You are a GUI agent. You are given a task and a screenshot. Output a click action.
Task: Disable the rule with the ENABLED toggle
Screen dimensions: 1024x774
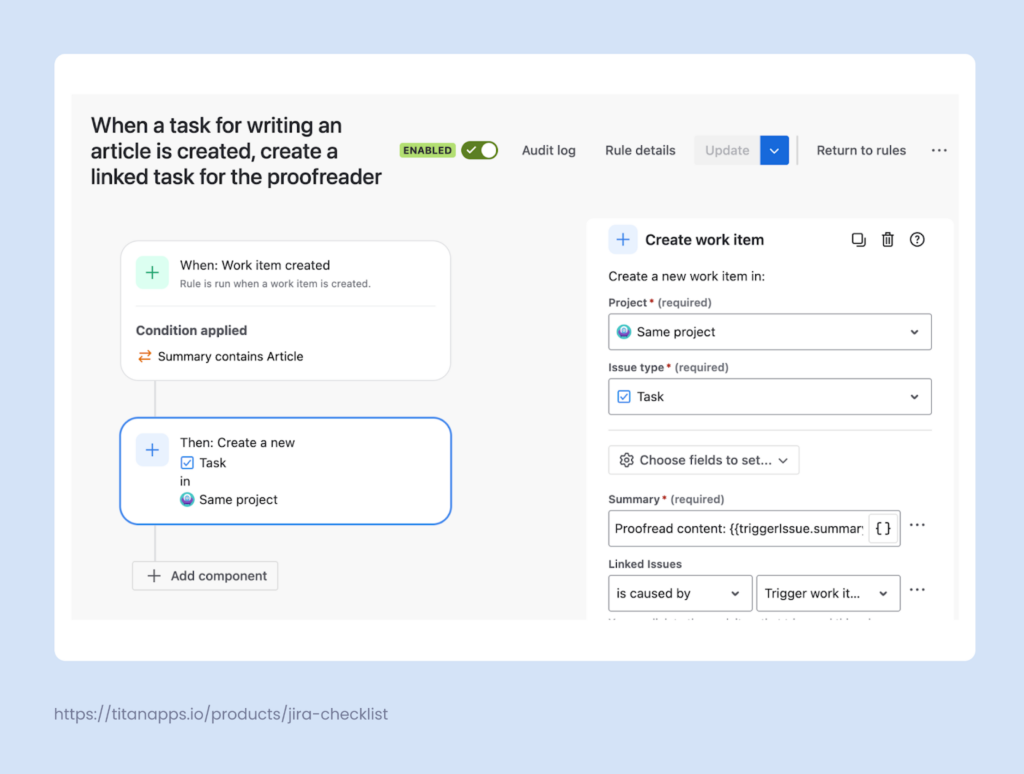pos(480,150)
